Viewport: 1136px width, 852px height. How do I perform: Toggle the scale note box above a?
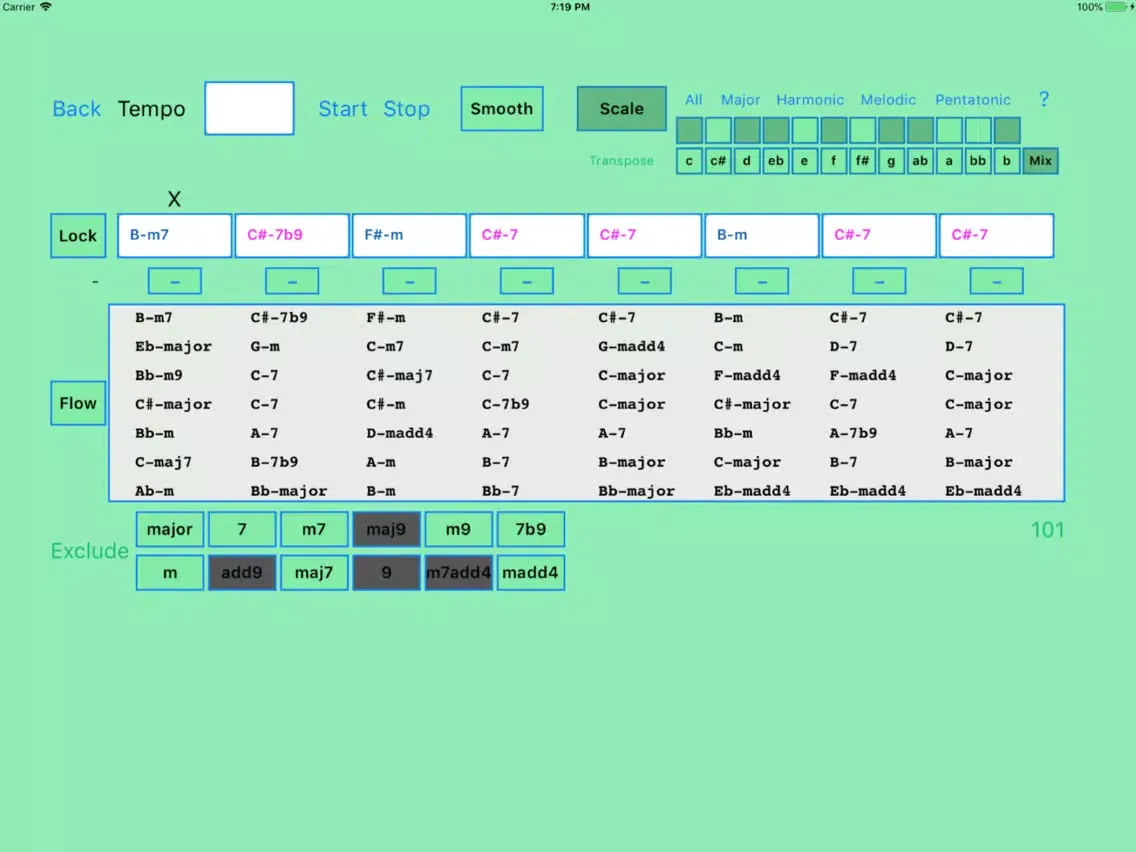point(949,130)
